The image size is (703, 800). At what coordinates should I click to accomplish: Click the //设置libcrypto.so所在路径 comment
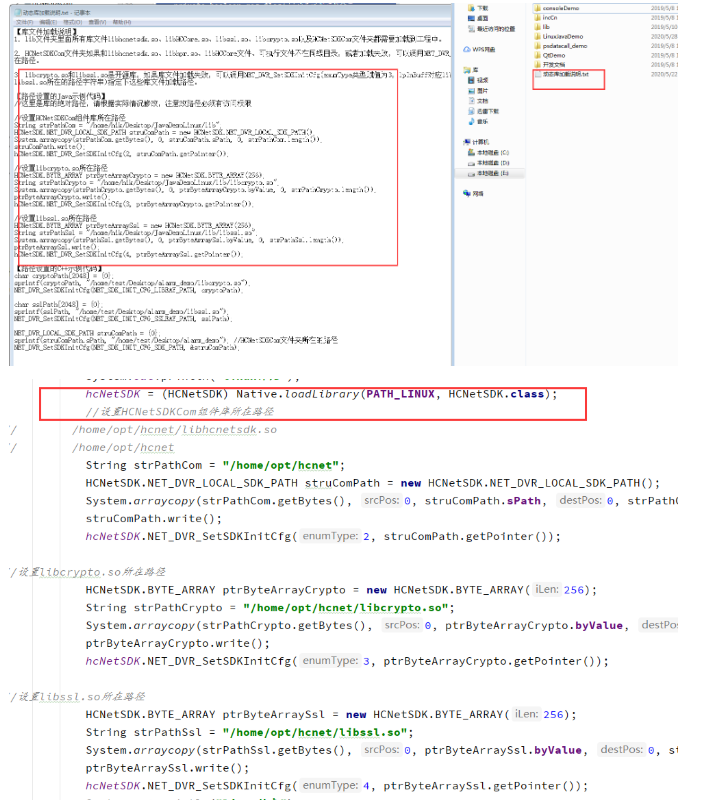(x=87, y=572)
